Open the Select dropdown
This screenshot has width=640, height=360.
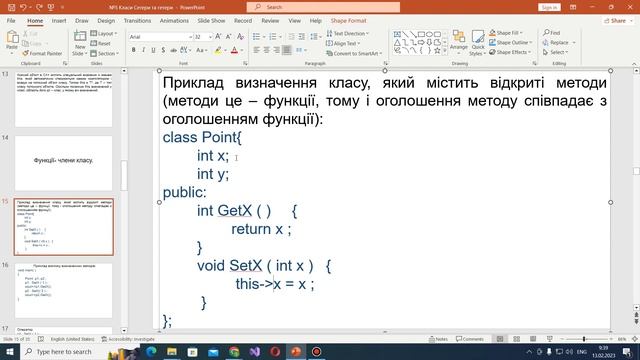tap(556, 52)
